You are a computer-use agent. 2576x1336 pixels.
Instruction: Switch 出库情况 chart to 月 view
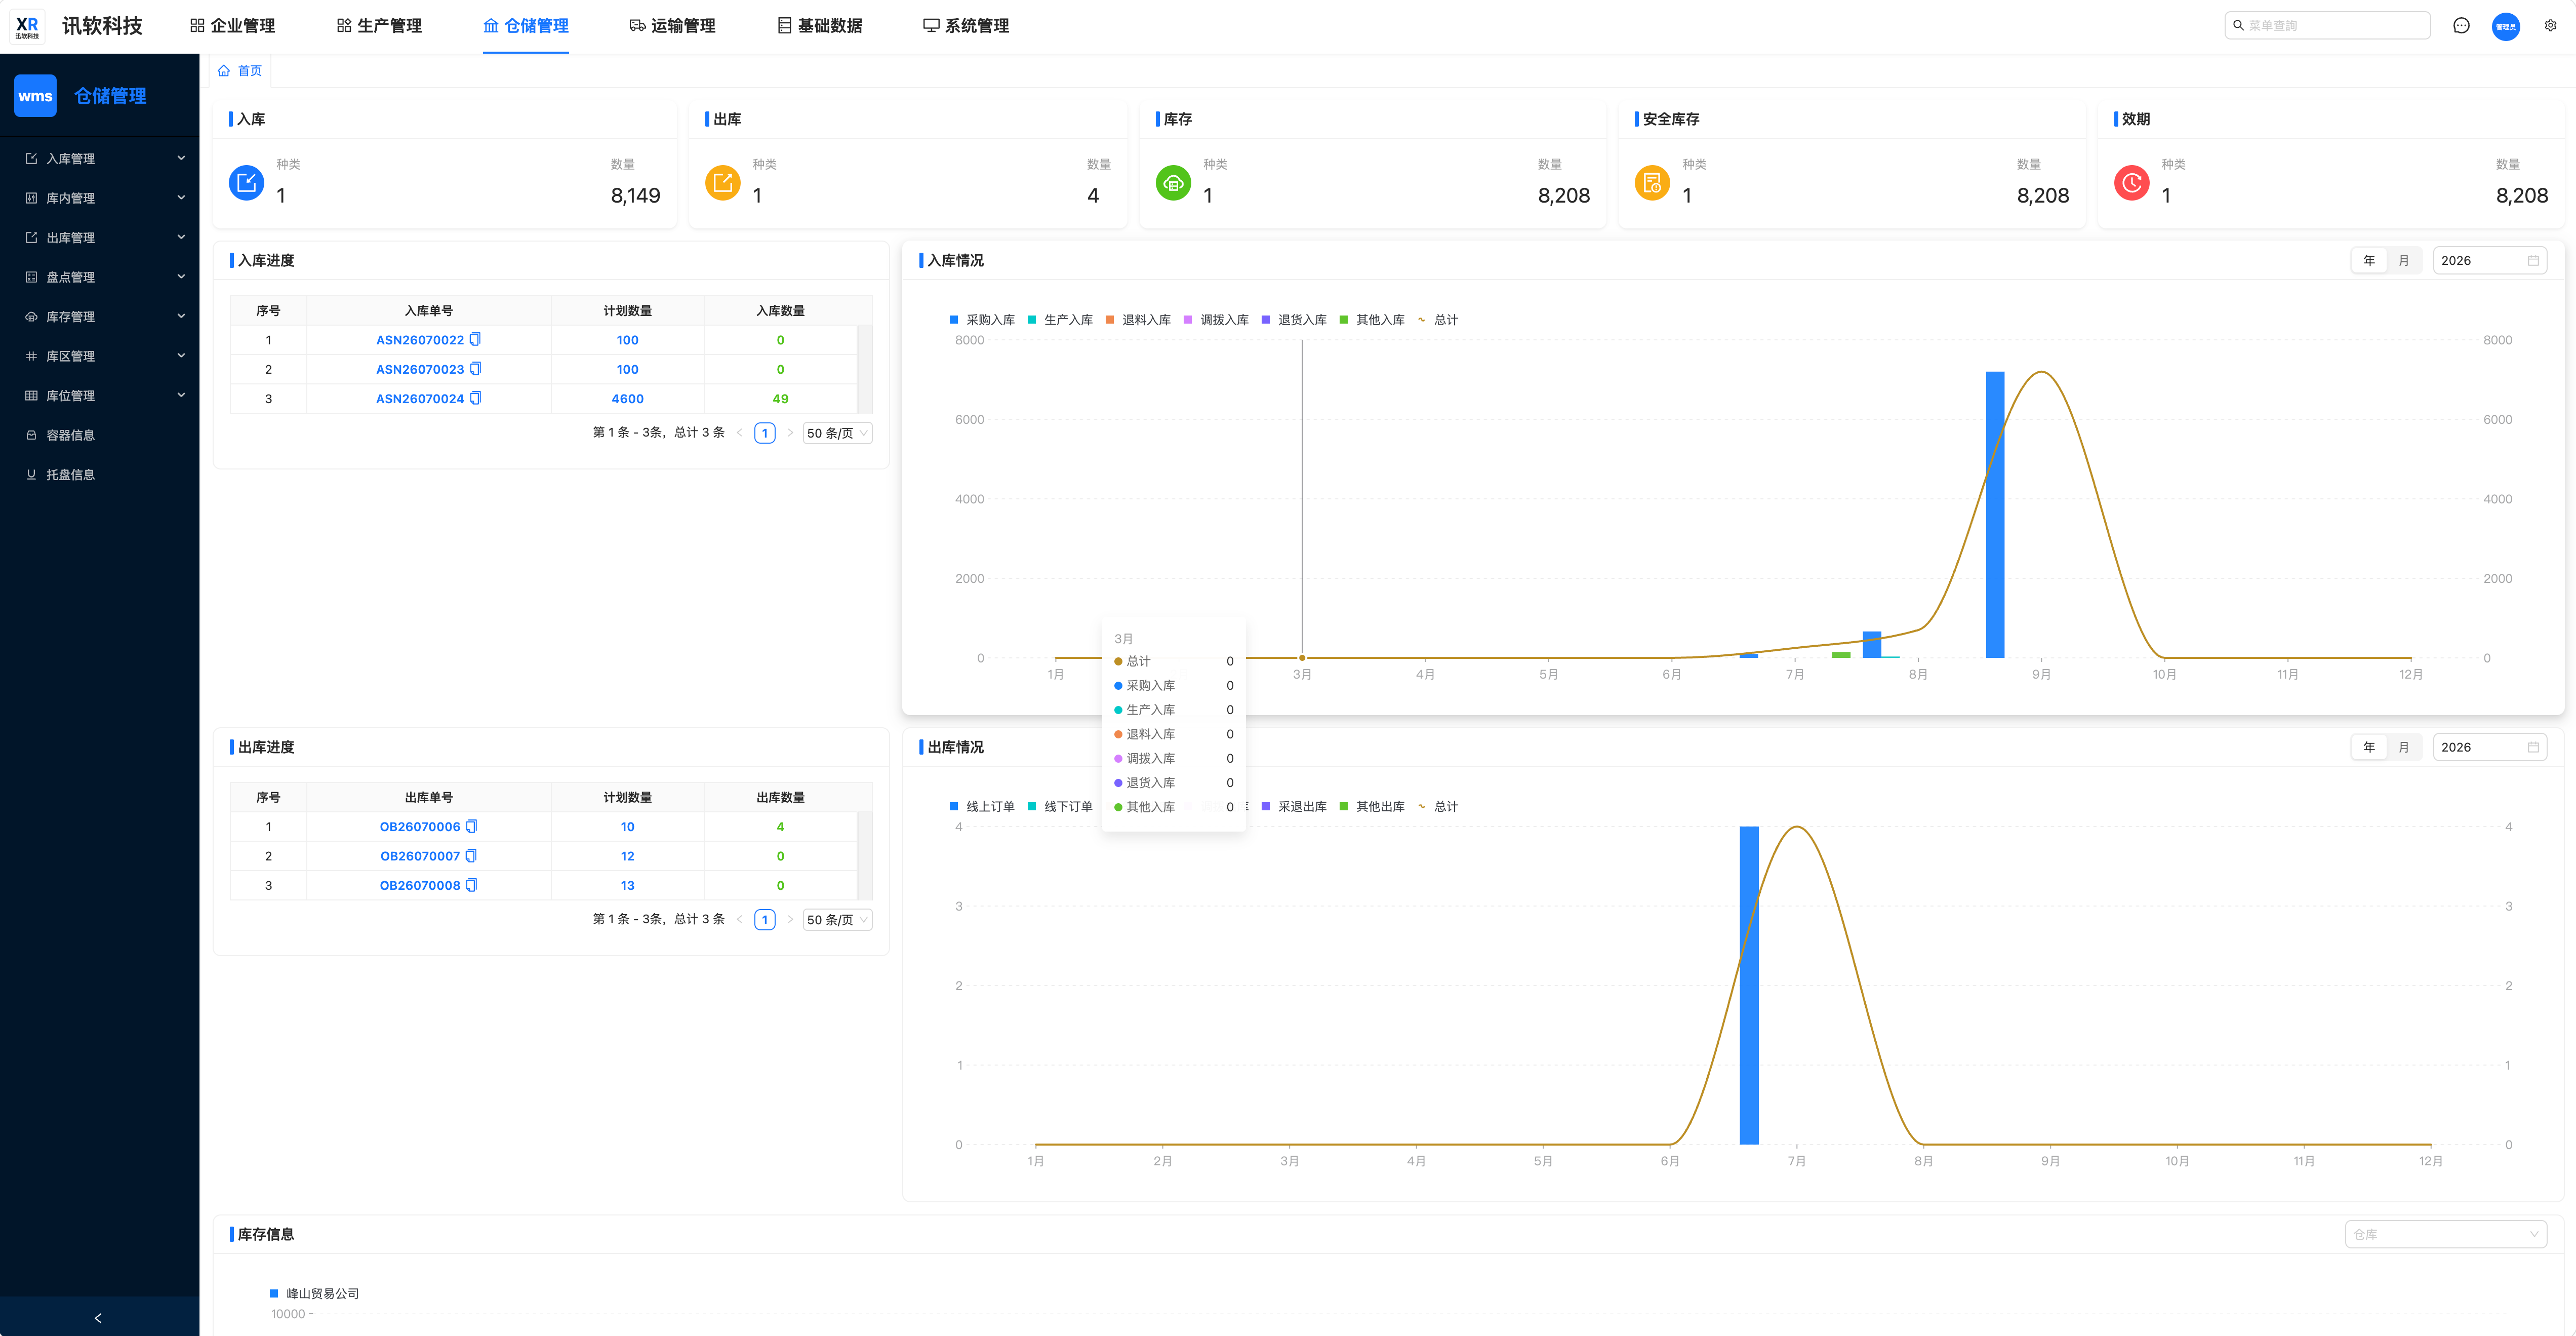pos(2404,747)
